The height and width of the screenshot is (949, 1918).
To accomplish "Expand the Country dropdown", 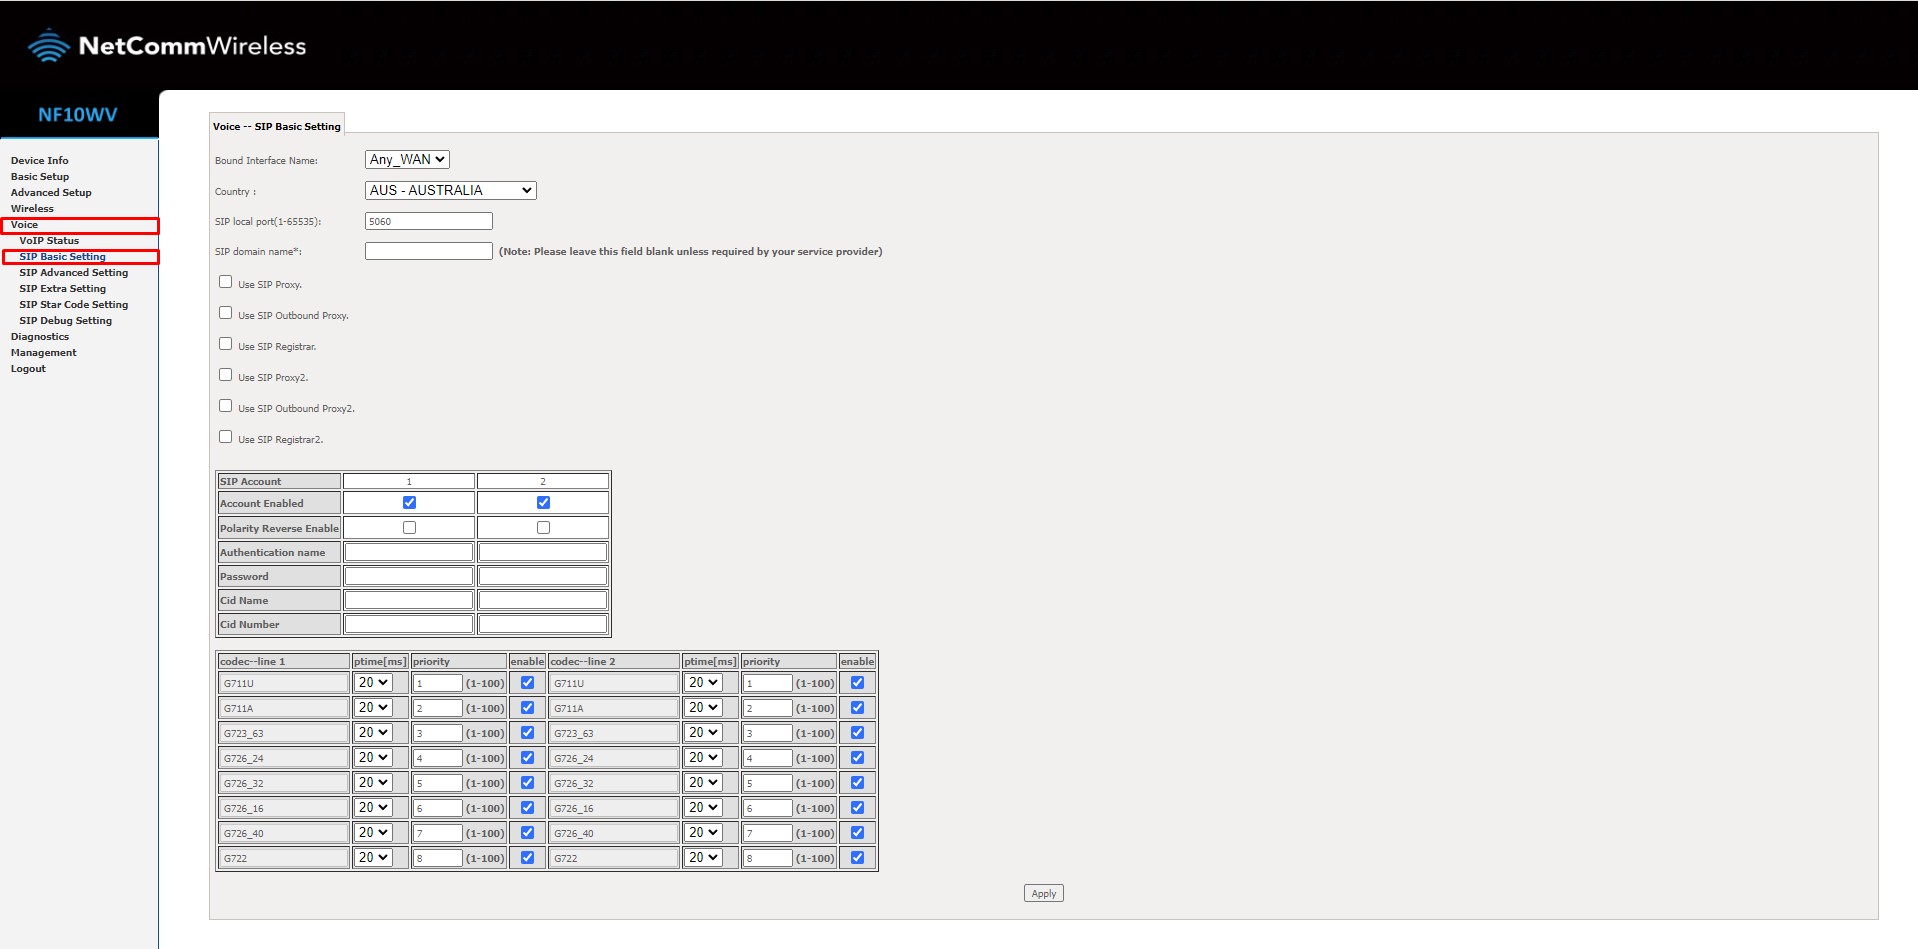I will 450,190.
